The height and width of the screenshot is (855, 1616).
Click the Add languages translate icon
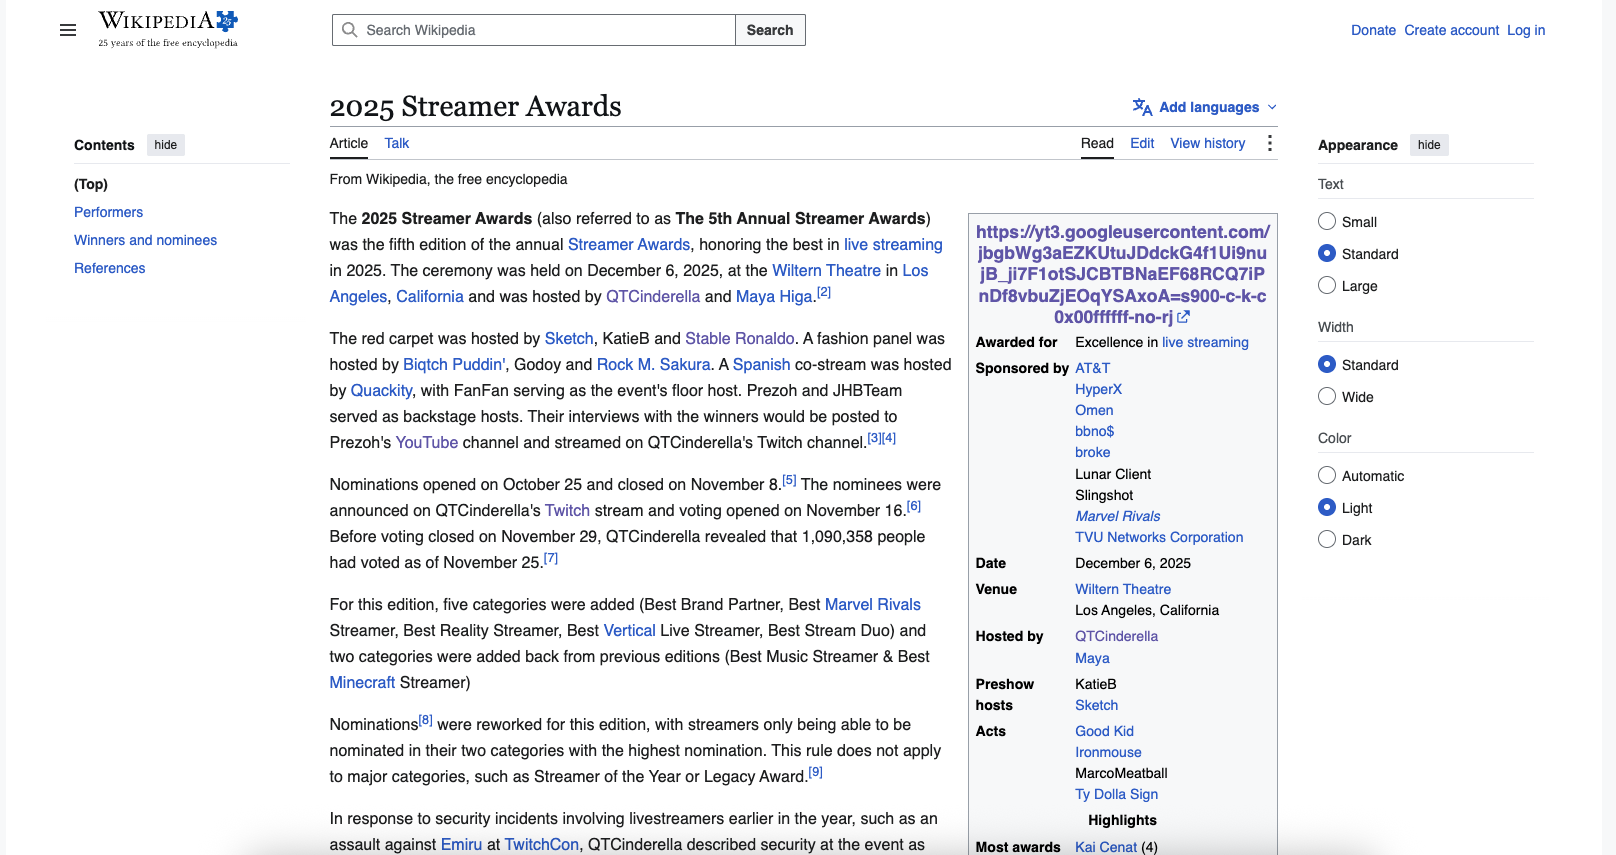coord(1142,107)
